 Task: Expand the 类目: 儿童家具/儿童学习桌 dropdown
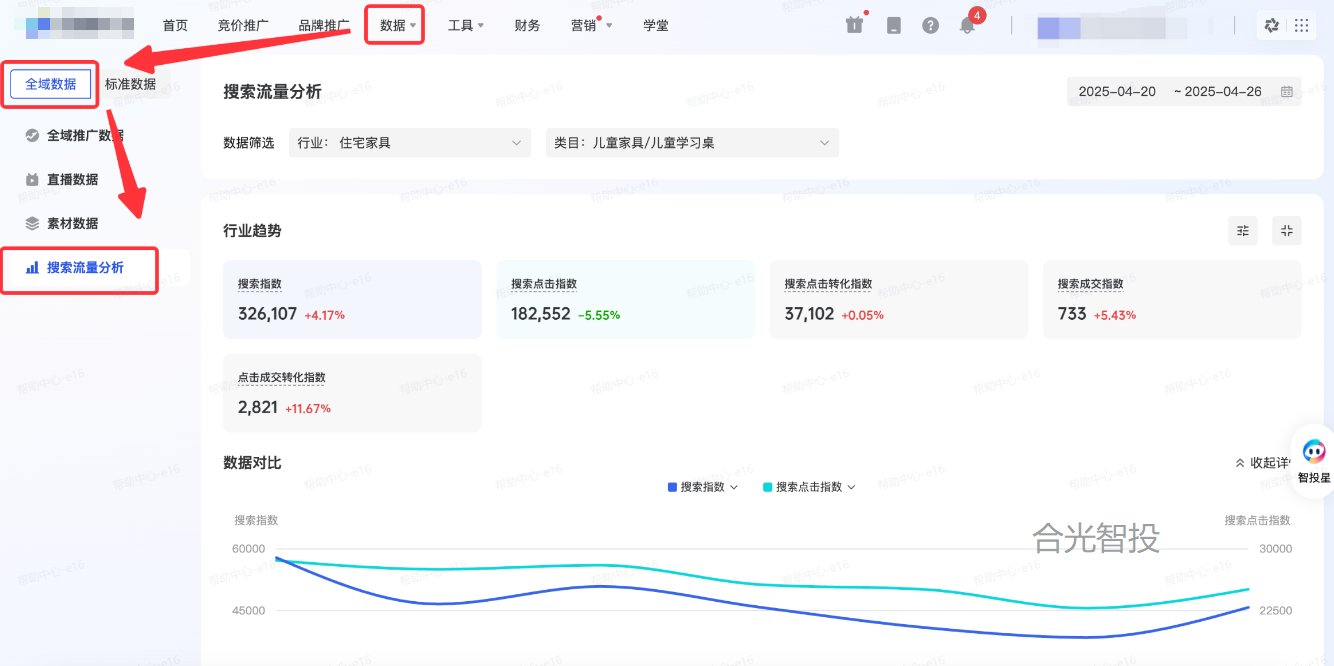tap(692, 143)
